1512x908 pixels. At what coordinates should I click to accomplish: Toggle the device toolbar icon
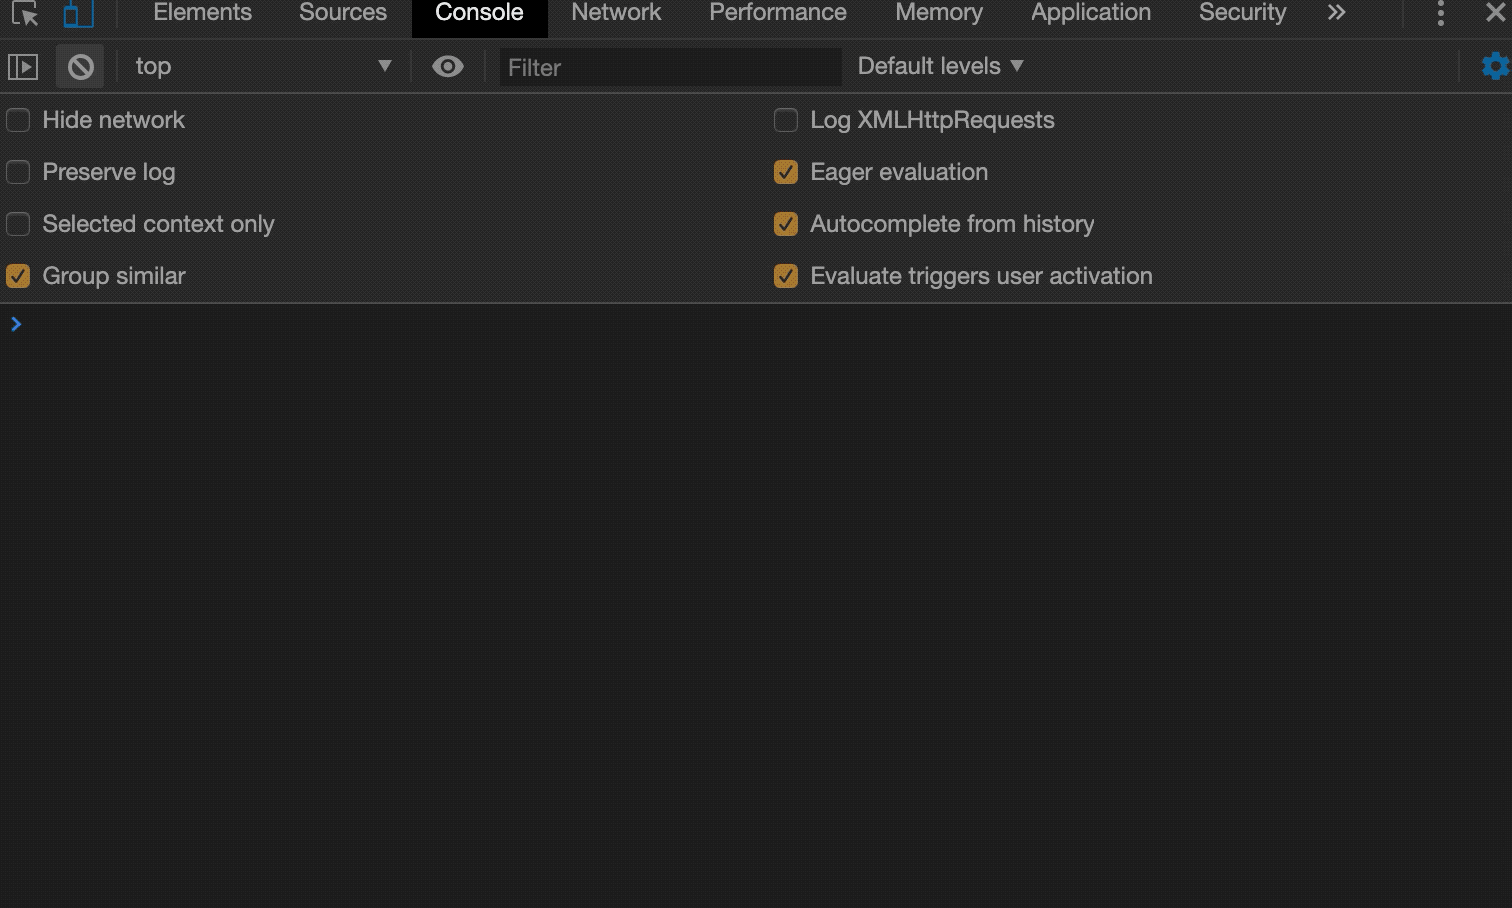pyautogui.click(x=78, y=14)
